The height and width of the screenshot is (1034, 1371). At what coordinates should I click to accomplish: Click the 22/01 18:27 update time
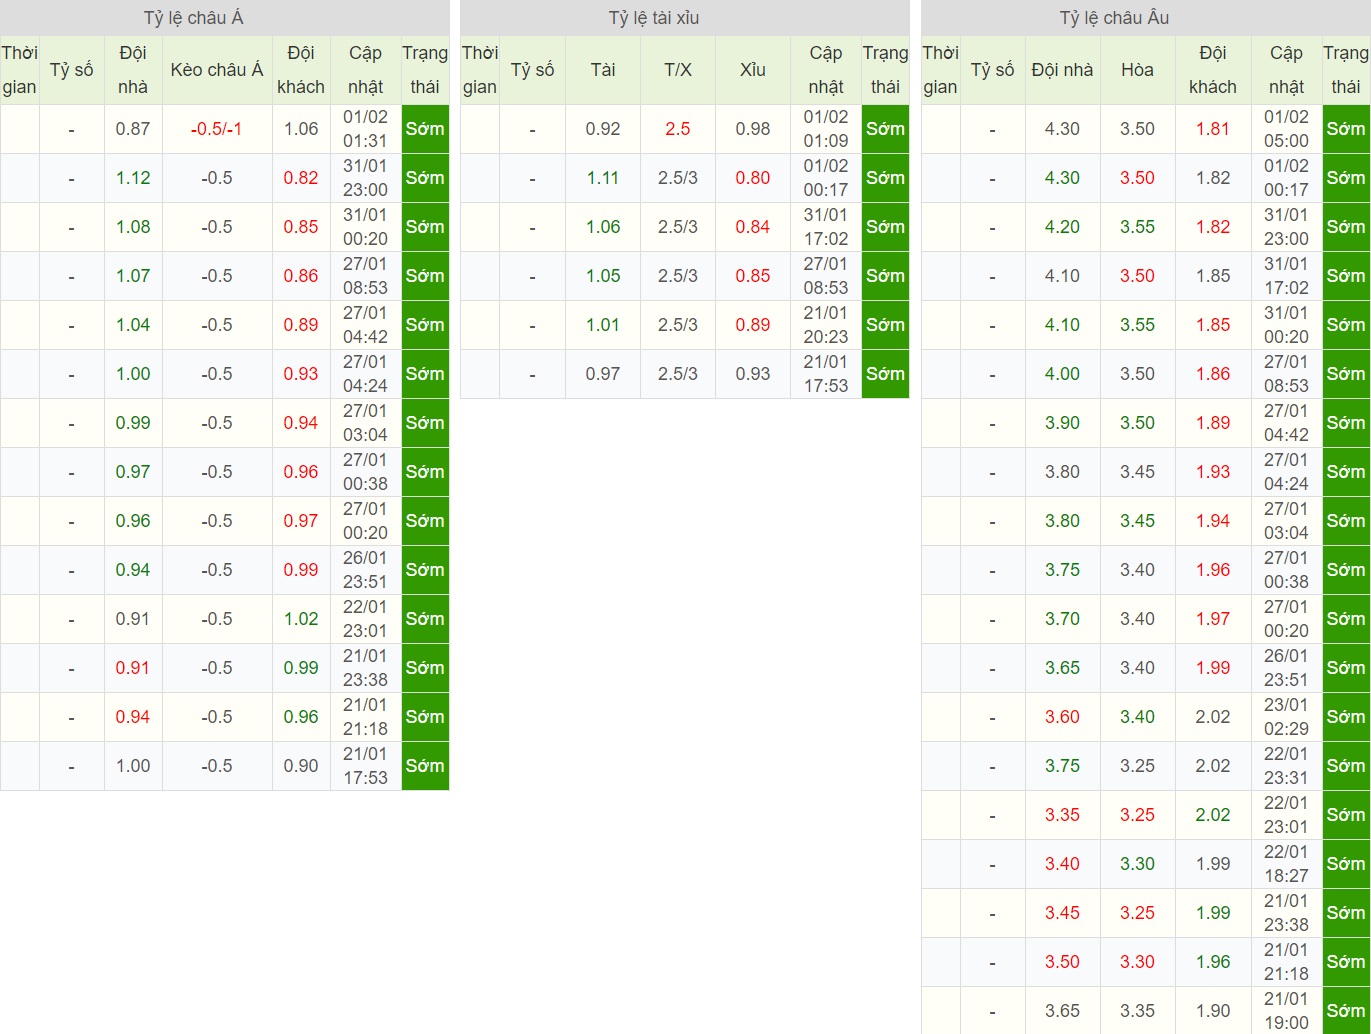pos(1286,864)
